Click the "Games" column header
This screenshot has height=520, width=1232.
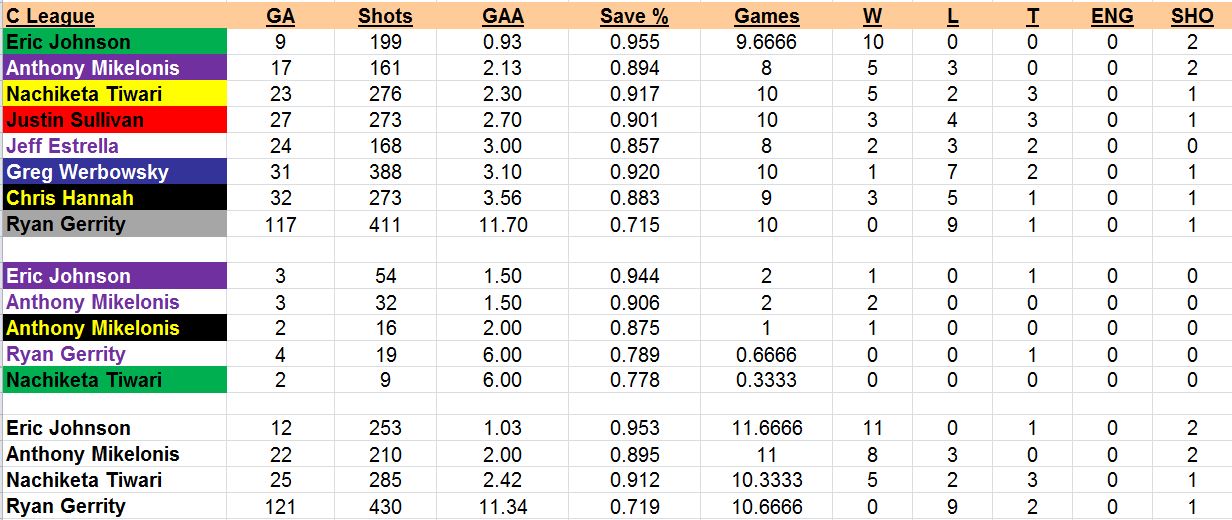pos(766,16)
